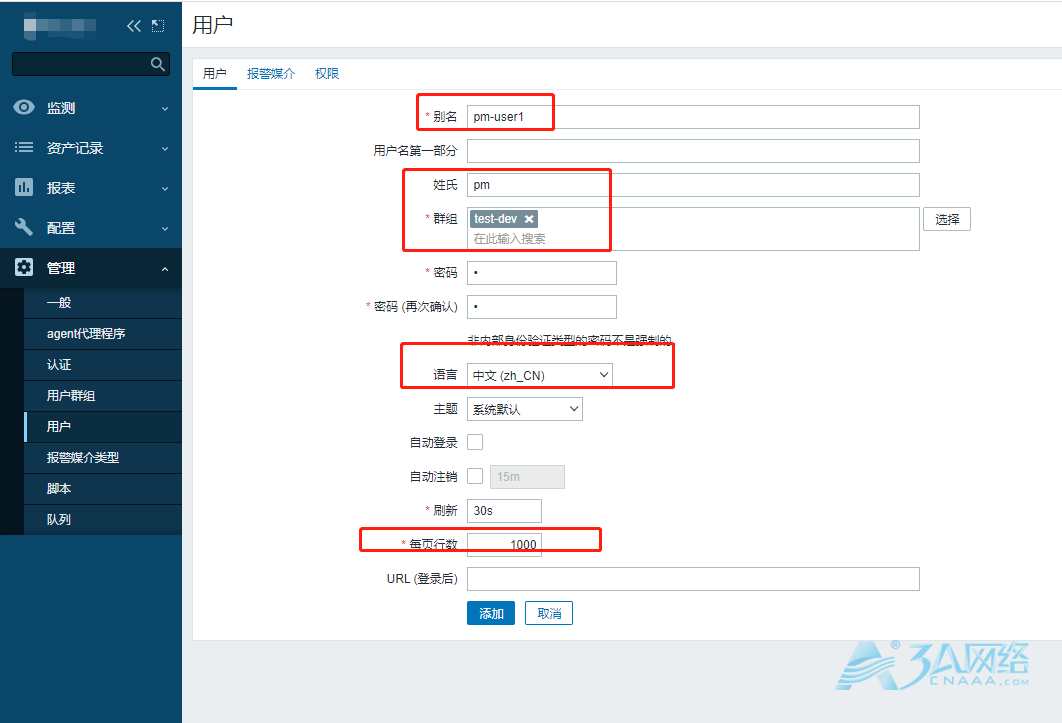Screen dimensions: 1062x723
Task: Click the 刷新 field containing 30s
Action: click(504, 511)
